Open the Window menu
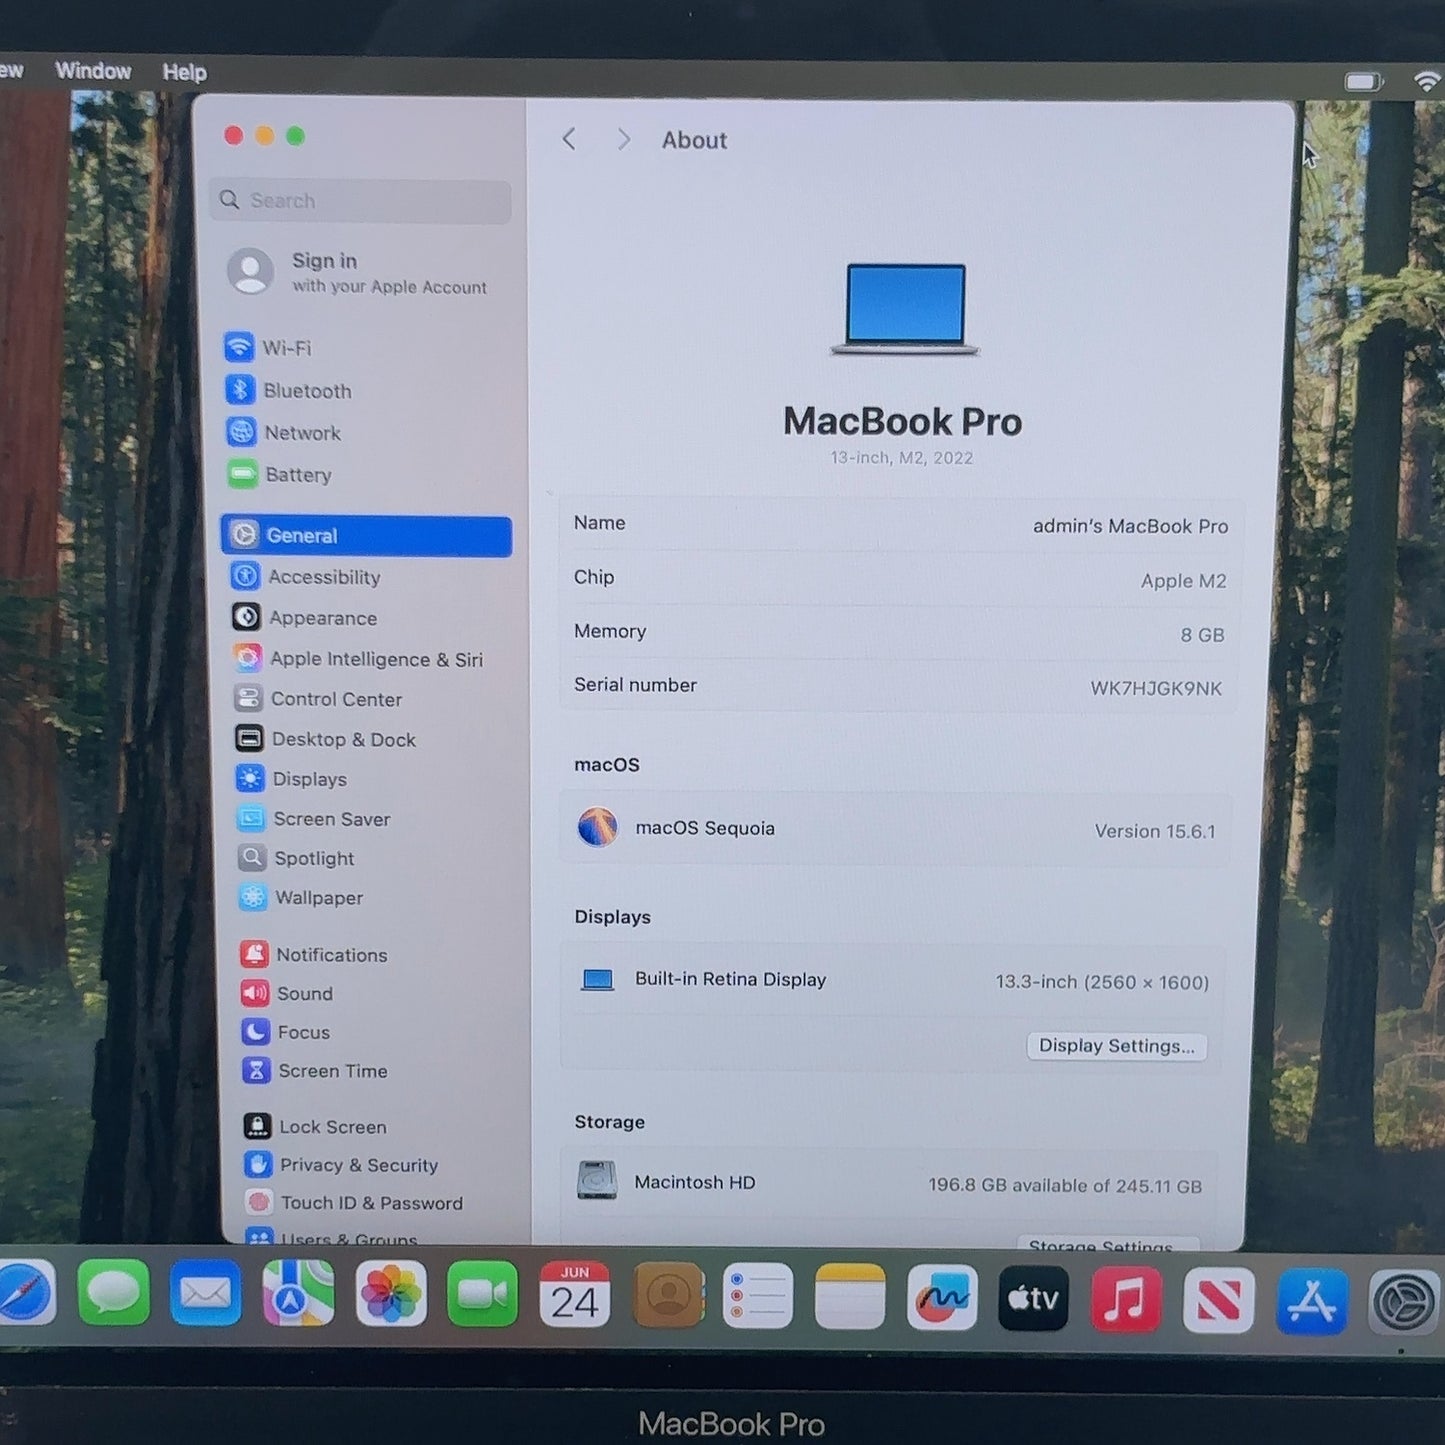This screenshot has height=1445, width=1445. [x=93, y=71]
